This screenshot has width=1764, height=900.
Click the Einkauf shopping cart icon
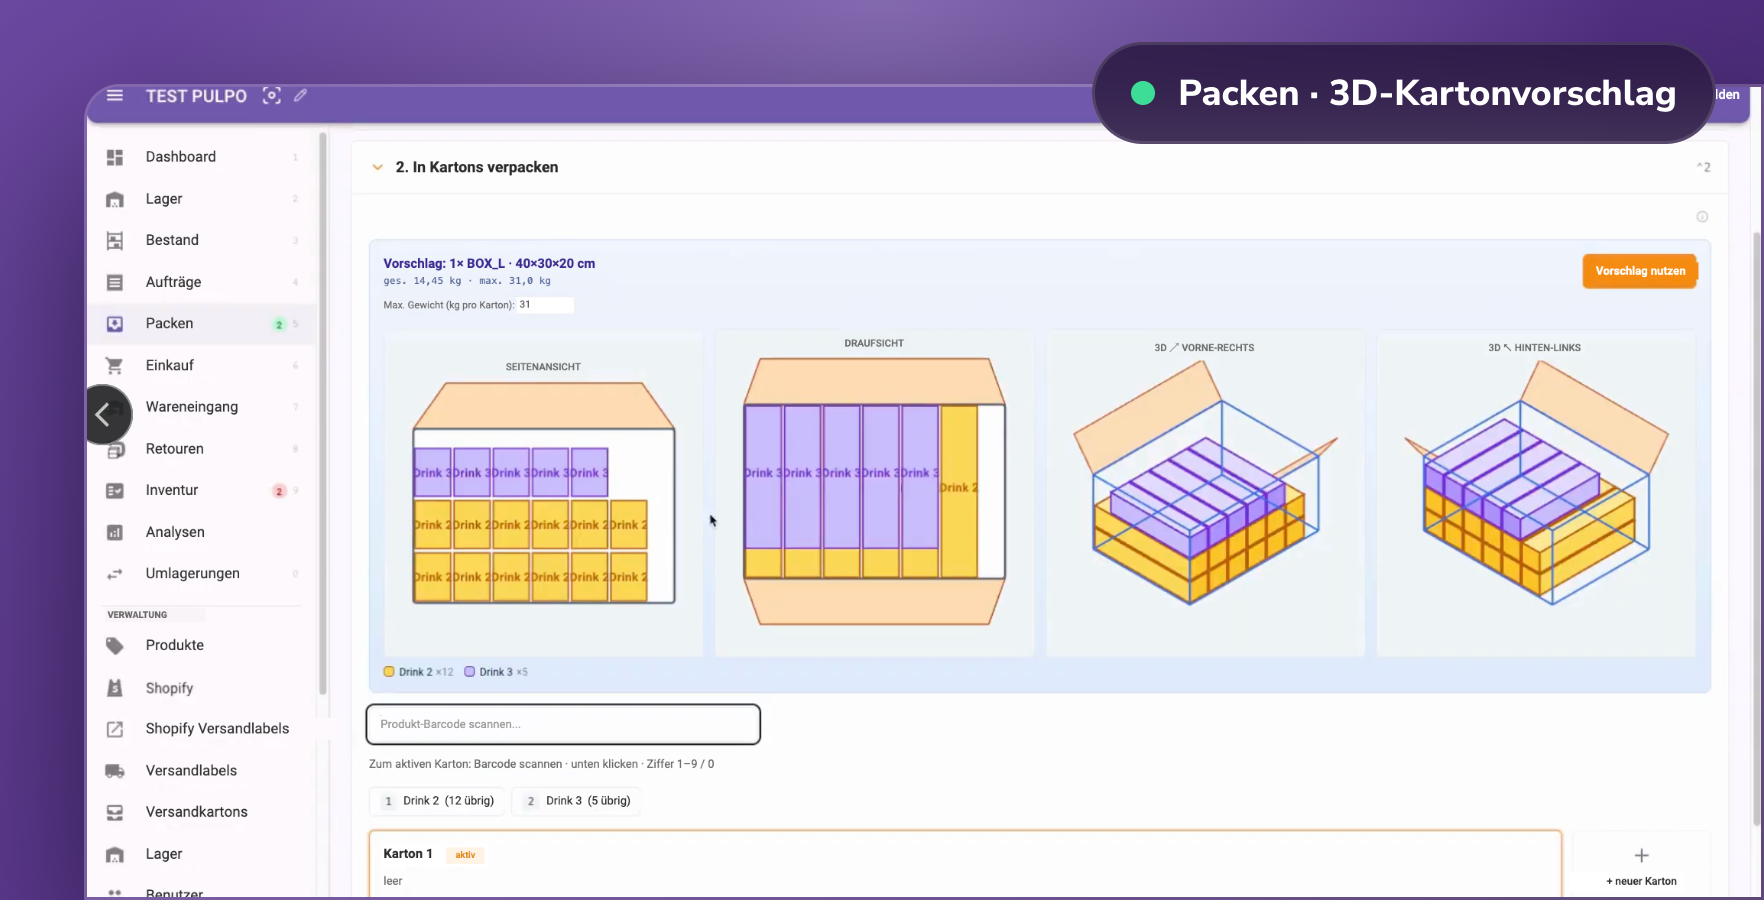[x=115, y=365]
